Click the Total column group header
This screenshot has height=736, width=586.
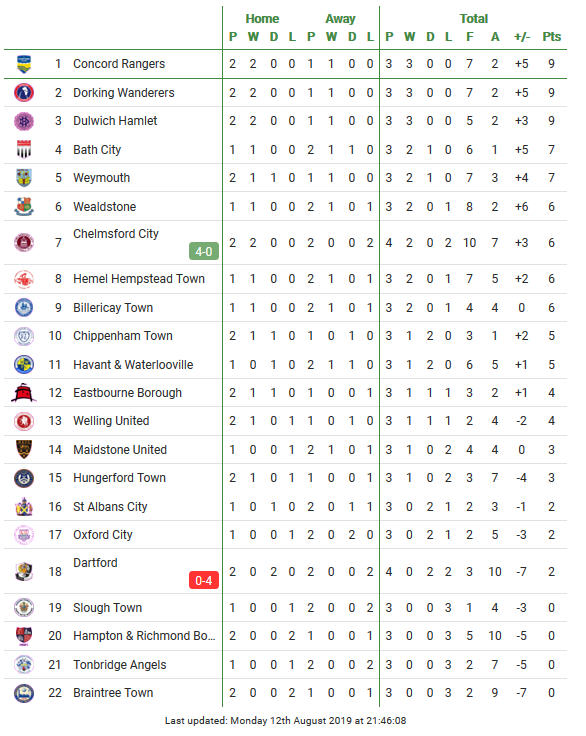[474, 19]
